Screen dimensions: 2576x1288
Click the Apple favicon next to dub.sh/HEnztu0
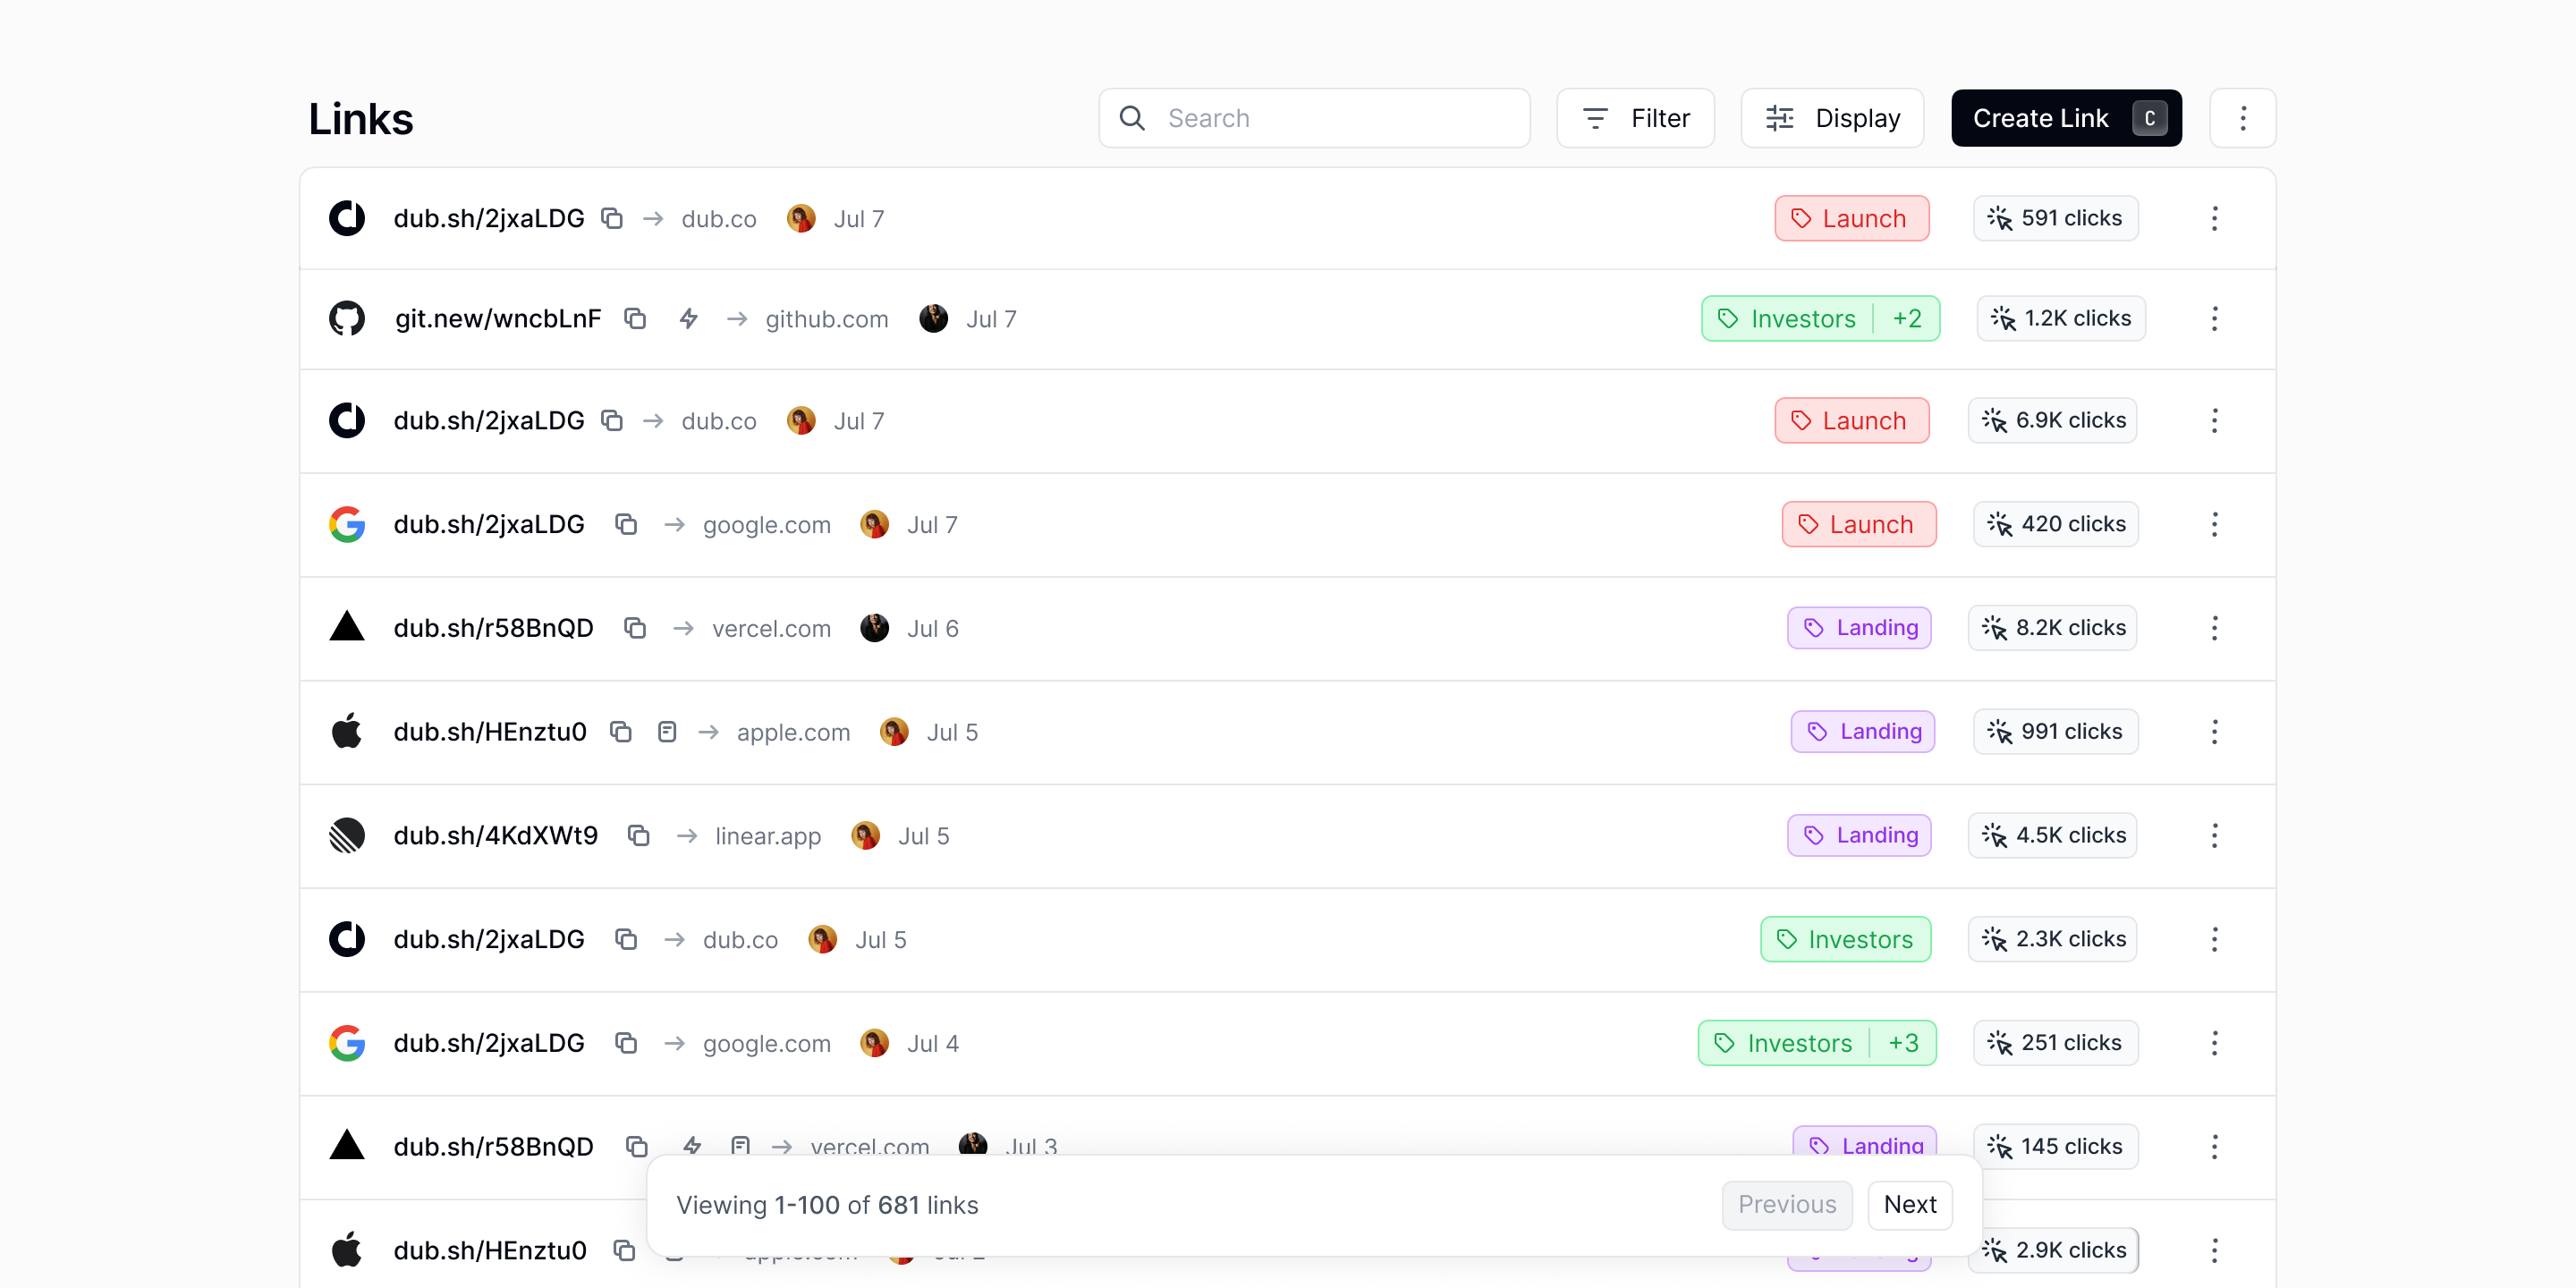coord(346,731)
